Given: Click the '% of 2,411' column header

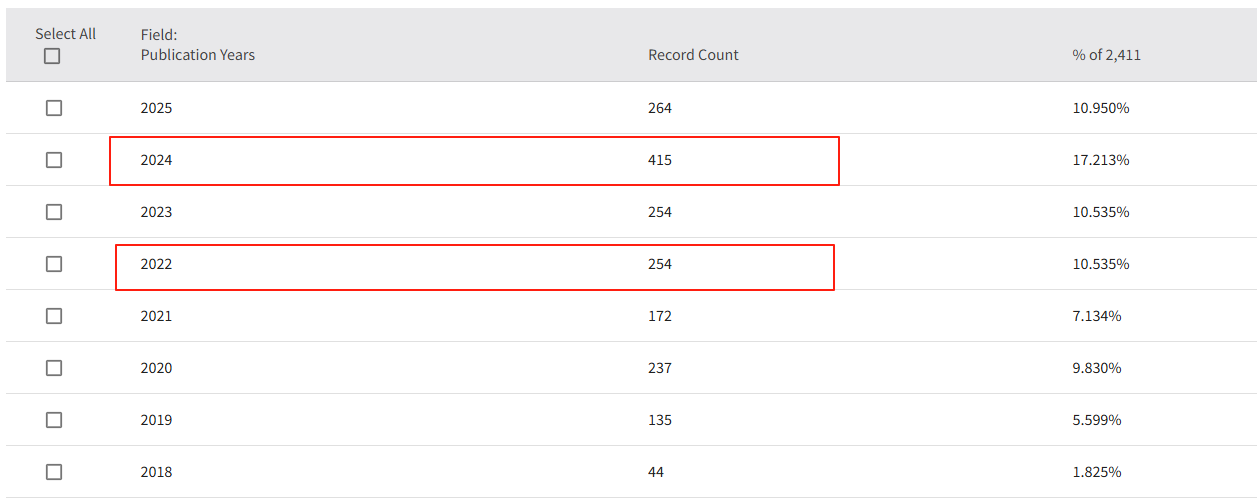Looking at the screenshot, I should [1106, 55].
